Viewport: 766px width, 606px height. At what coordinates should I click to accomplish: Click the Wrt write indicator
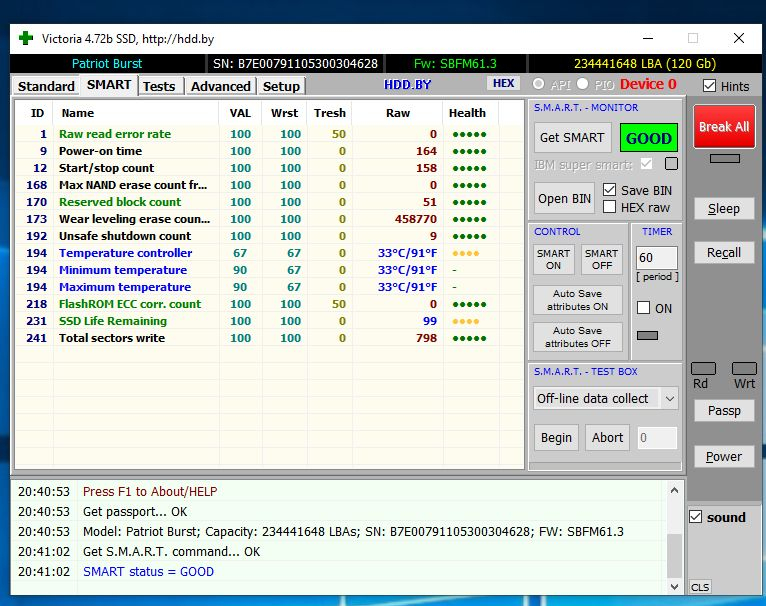(x=744, y=369)
